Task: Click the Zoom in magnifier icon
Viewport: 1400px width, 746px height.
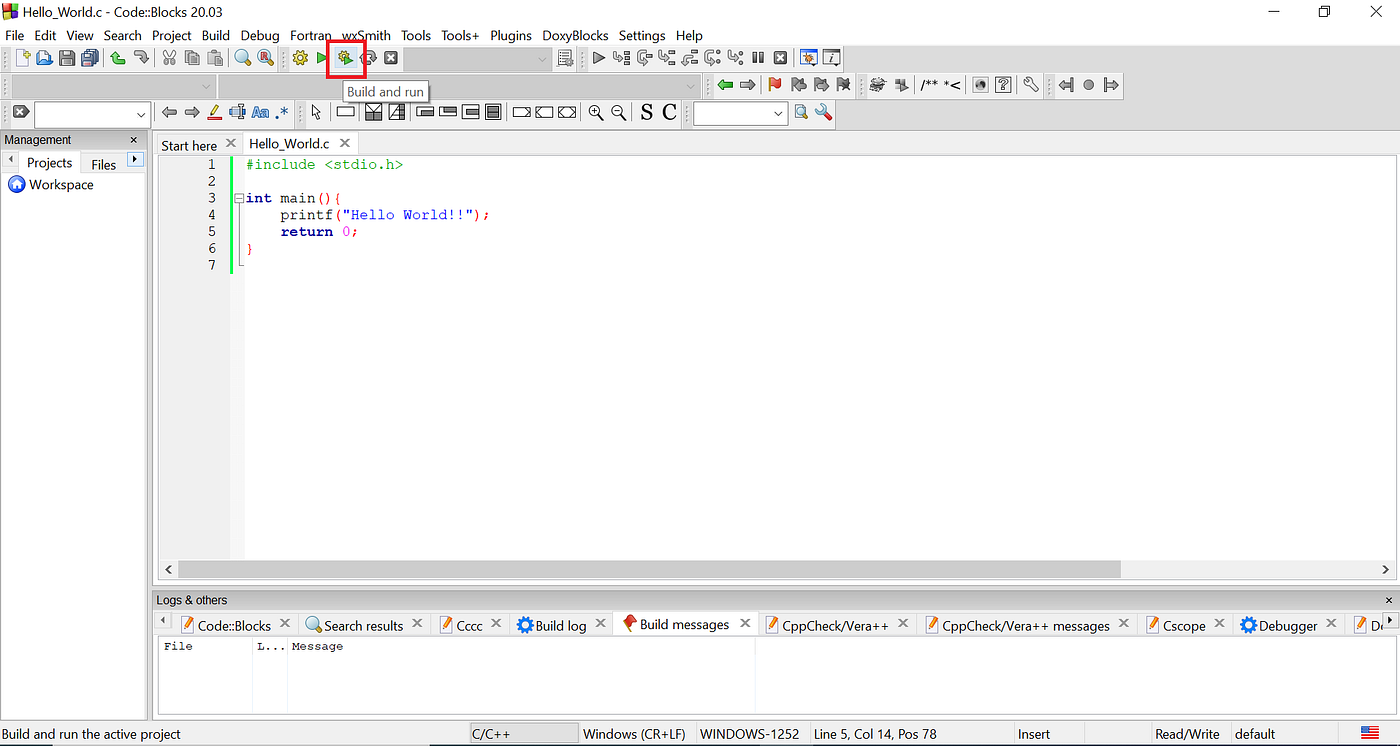Action: 596,113
